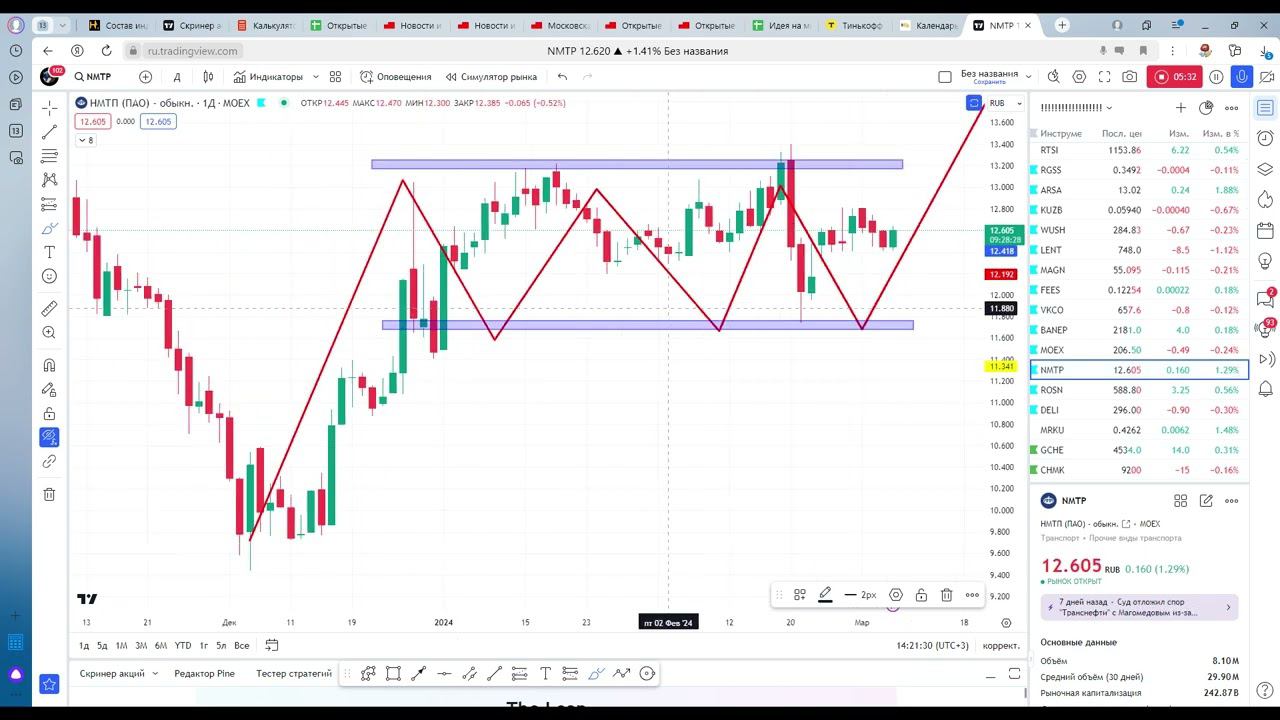
Task: Select the crosshair cursor tool
Action: [x=49, y=108]
